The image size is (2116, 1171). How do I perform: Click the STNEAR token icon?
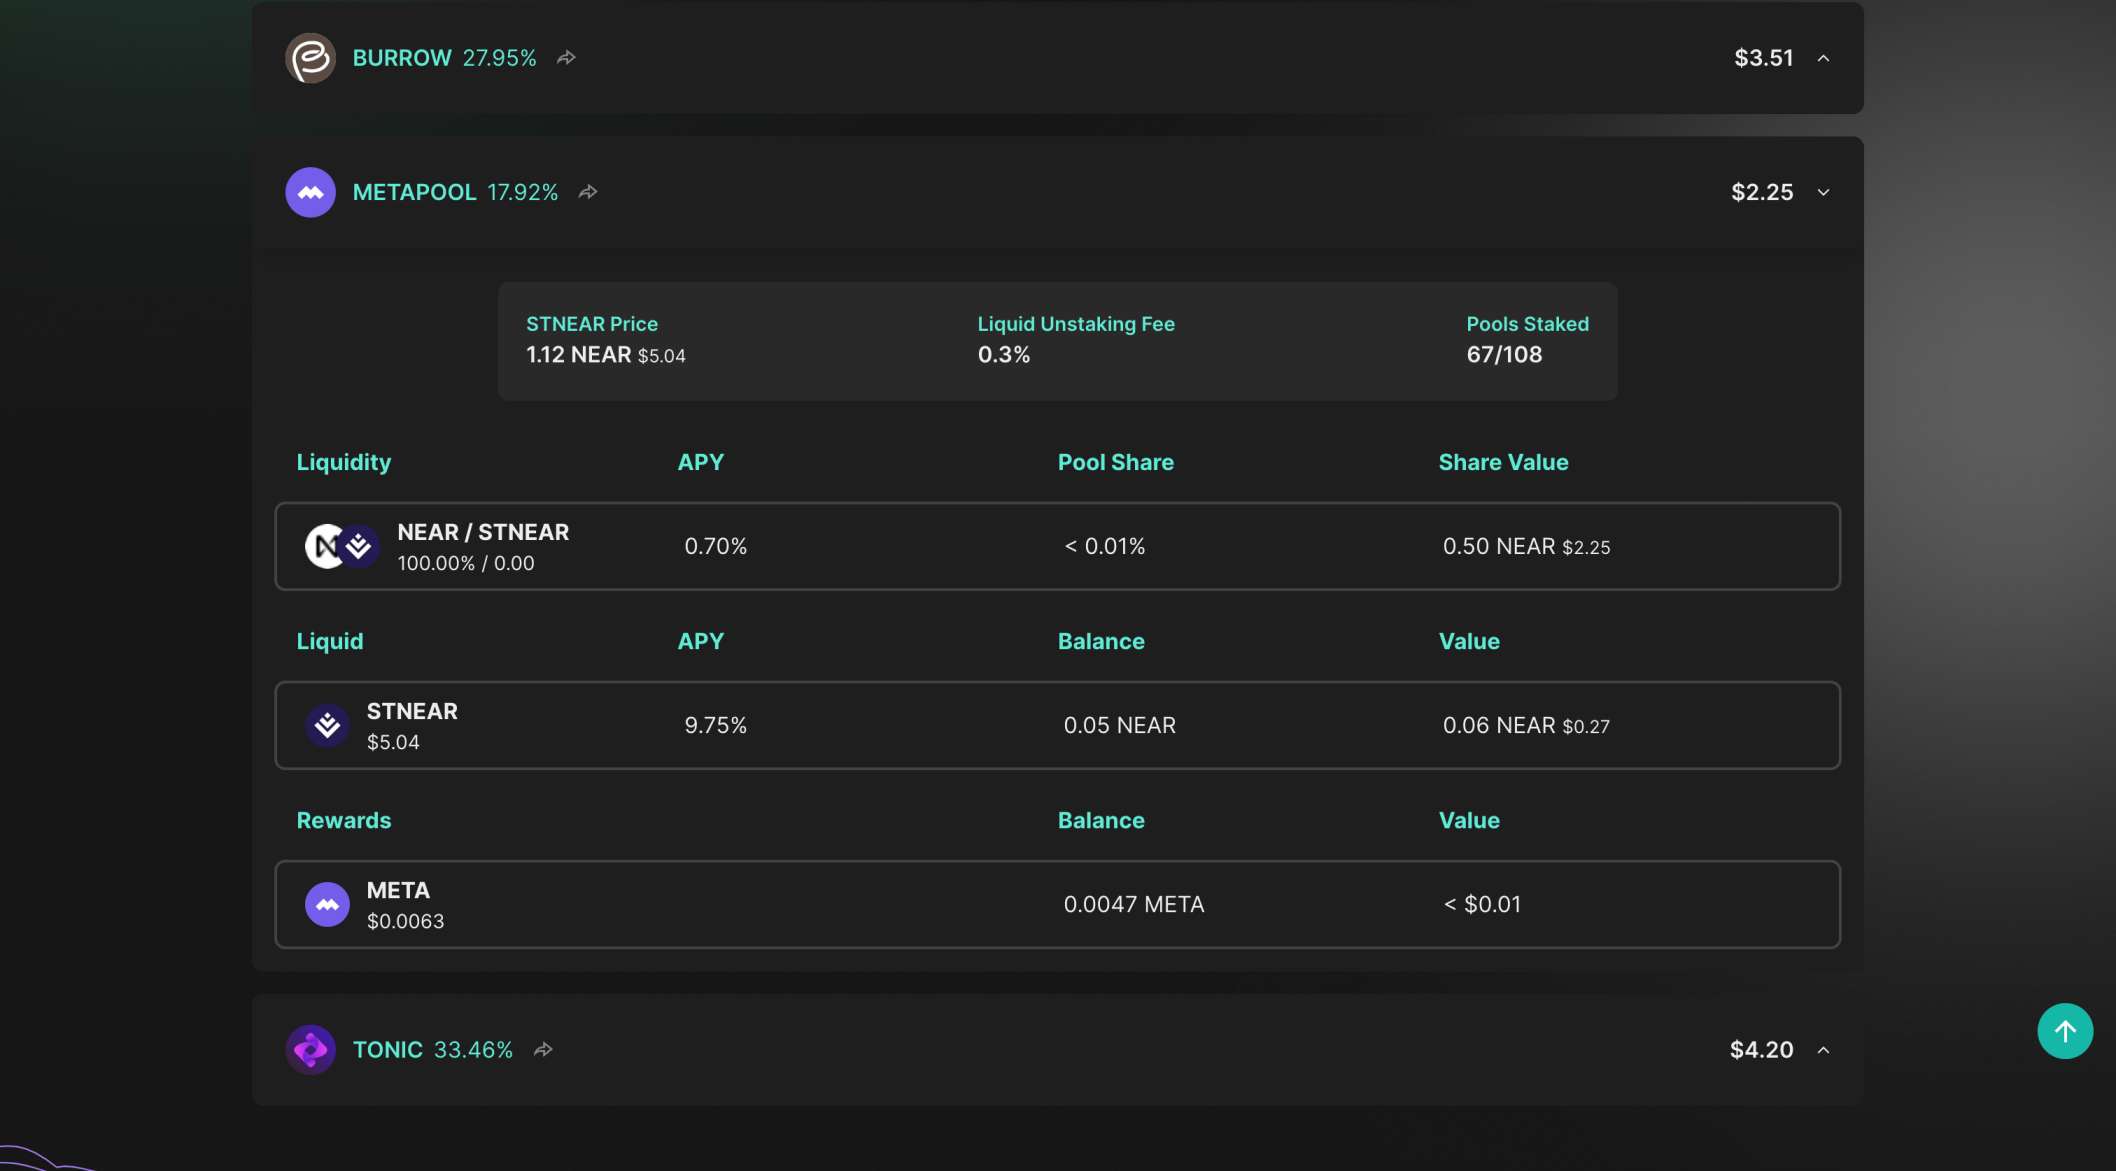327,726
